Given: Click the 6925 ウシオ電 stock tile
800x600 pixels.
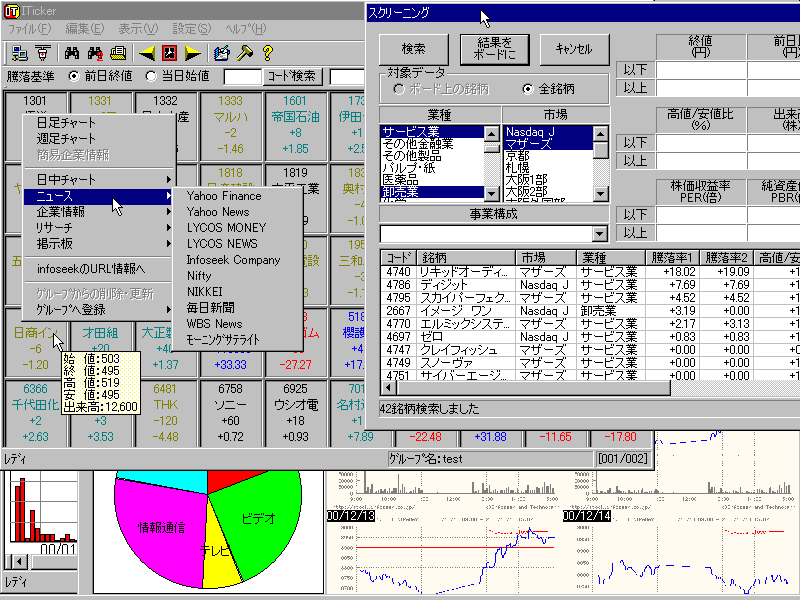Looking at the screenshot, I should (x=296, y=413).
